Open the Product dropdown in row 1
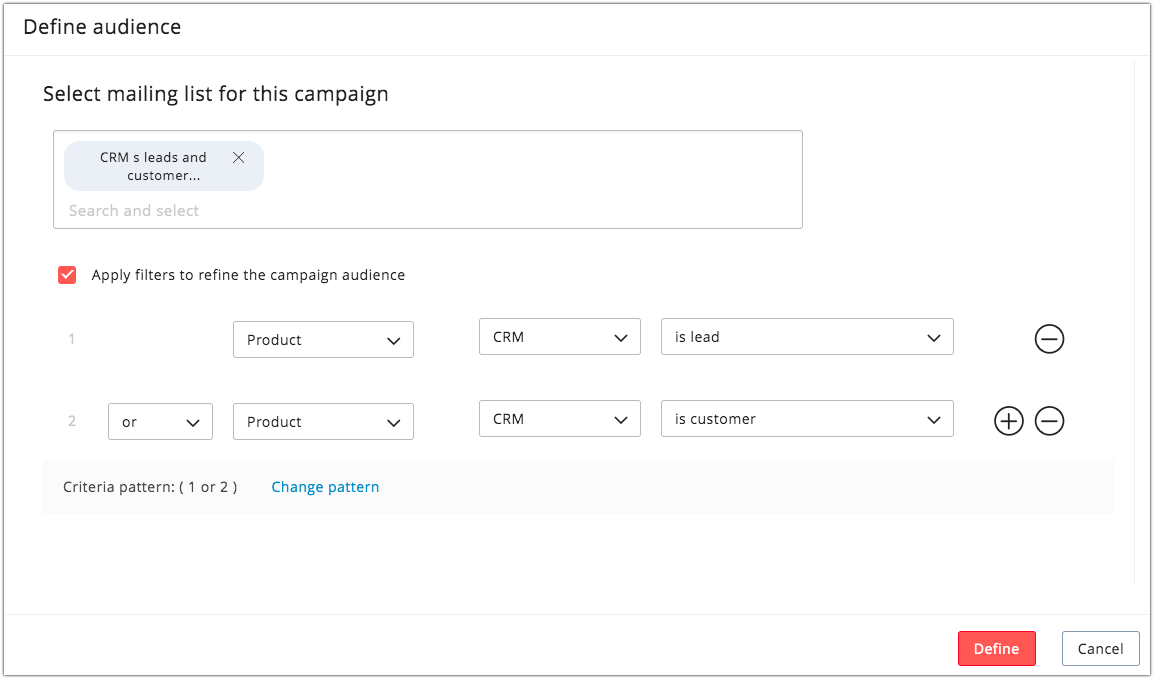The height and width of the screenshot is (679, 1154). 323,340
